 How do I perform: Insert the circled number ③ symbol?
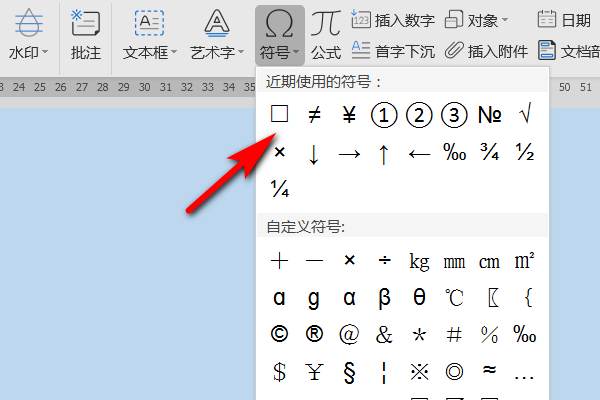click(454, 114)
